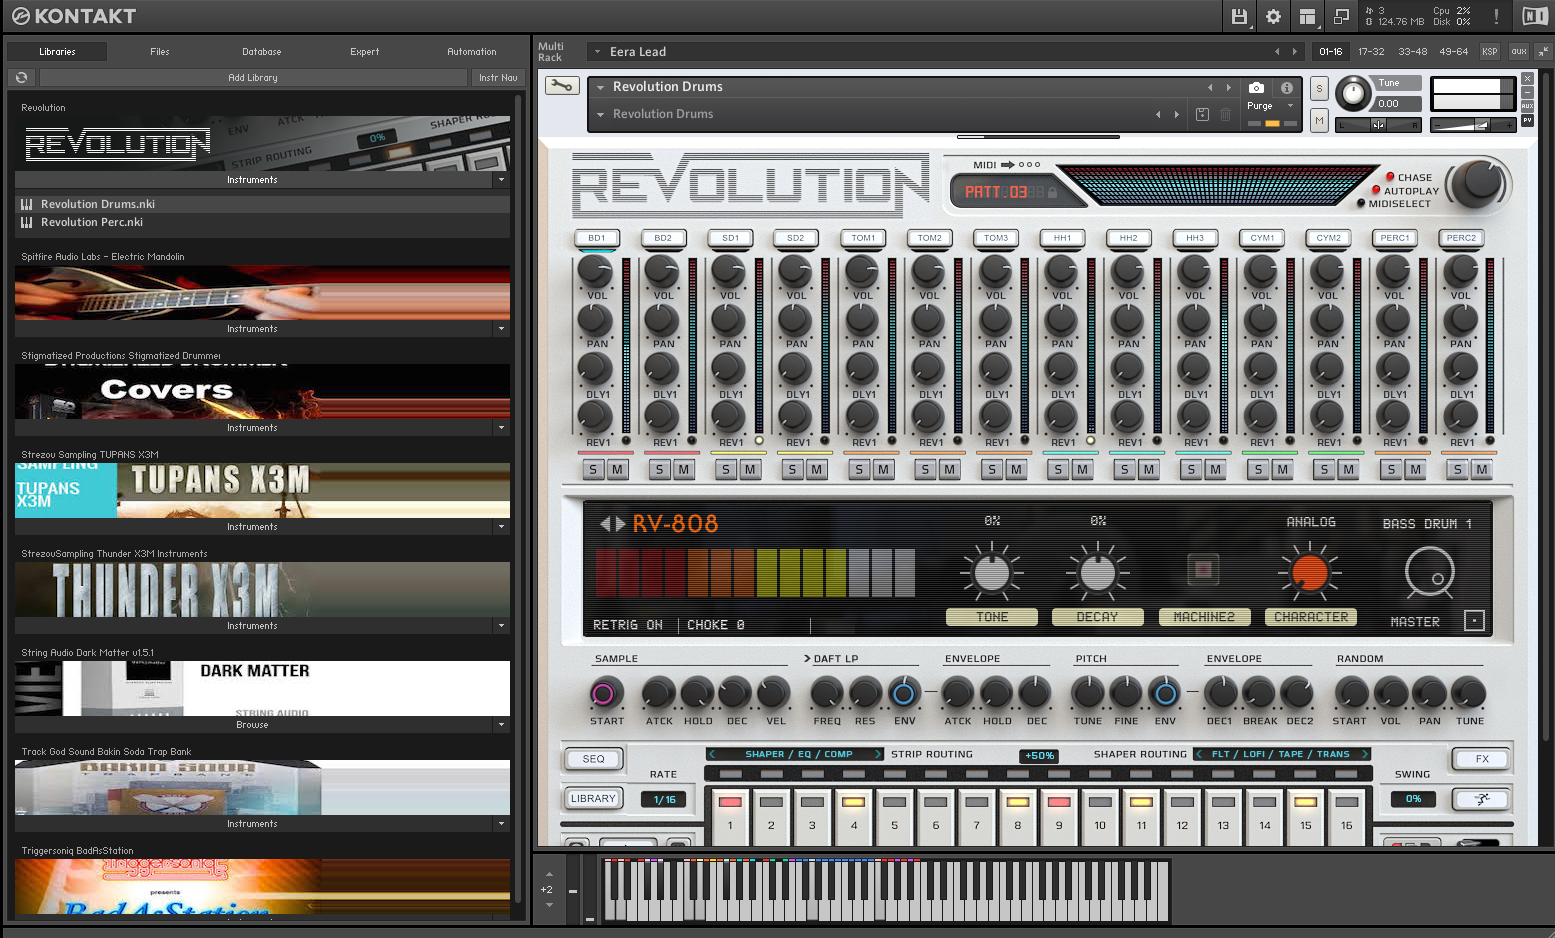
Task: Click the minimized view window icon
Action: (1341, 16)
